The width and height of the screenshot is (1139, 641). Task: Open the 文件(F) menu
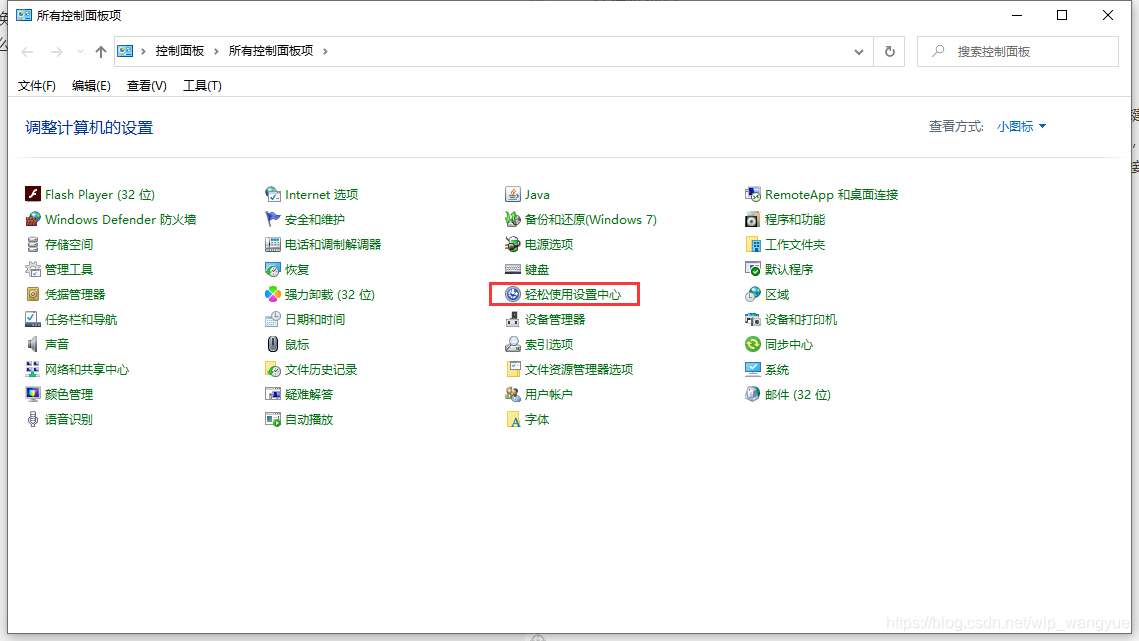tap(36, 86)
